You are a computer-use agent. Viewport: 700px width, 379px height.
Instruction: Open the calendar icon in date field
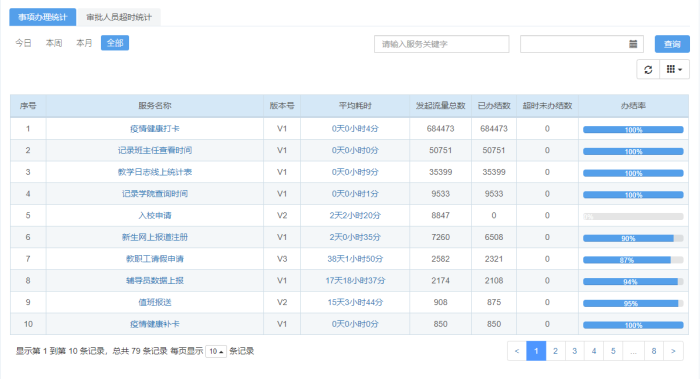point(633,44)
